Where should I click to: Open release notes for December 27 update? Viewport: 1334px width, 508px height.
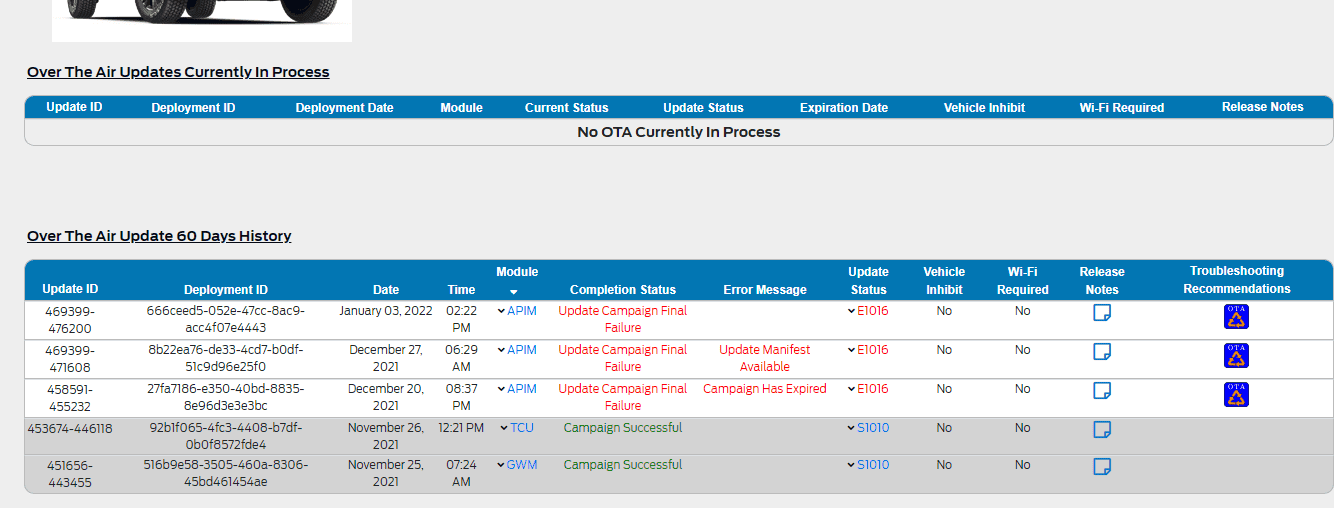[x=1102, y=352]
